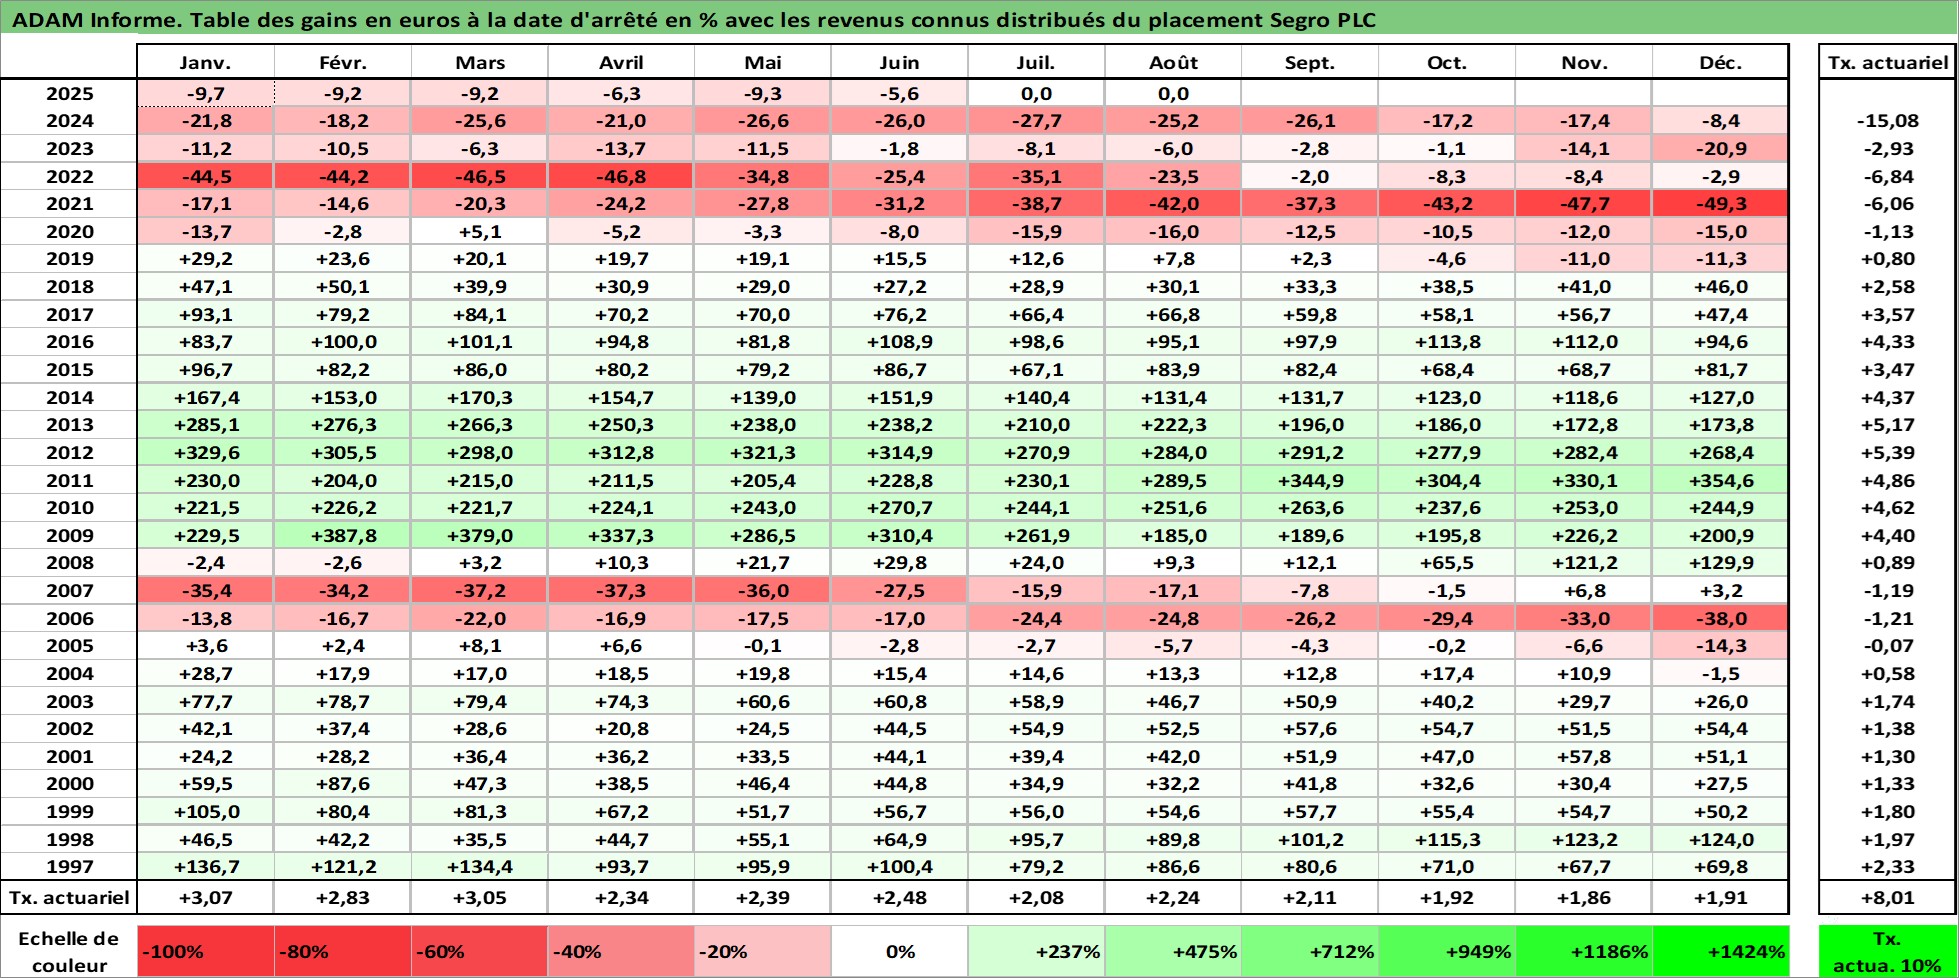This screenshot has width=1959, height=978.
Task: Click the +1424% bright green scale cell
Action: pyautogui.click(x=1720, y=952)
